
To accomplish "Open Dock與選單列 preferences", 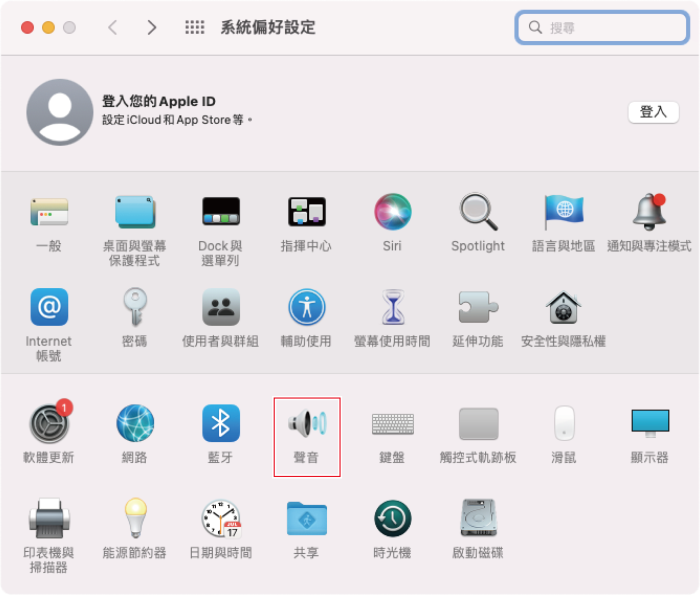I will pos(221,212).
